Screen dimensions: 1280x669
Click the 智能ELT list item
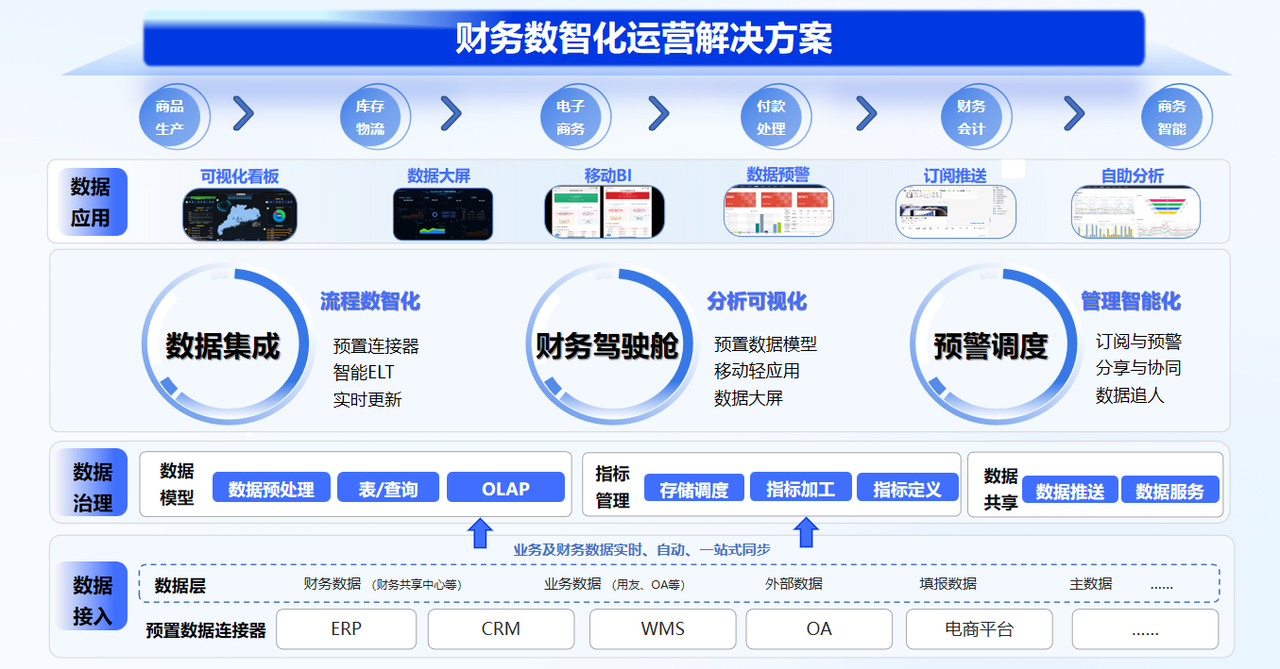pos(364,373)
